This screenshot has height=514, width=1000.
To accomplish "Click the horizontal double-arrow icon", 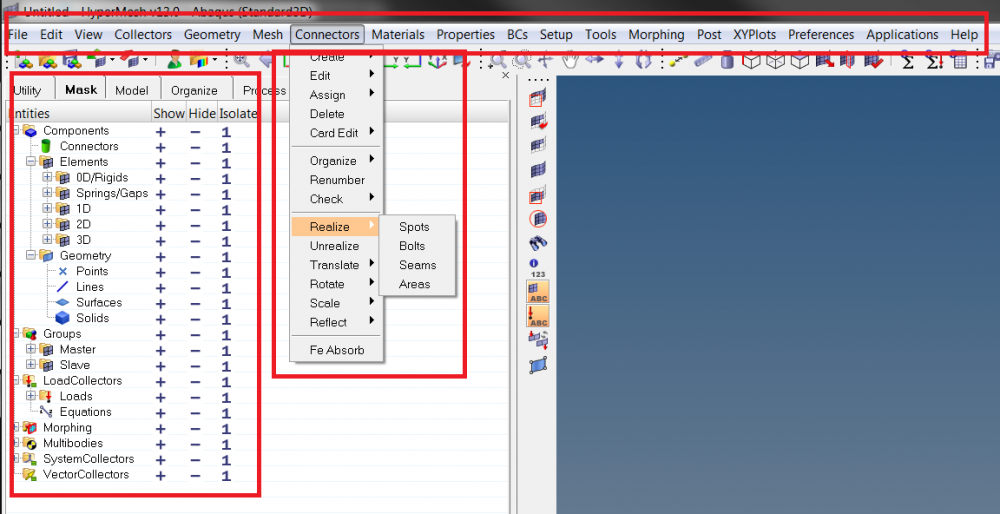I will (594, 61).
